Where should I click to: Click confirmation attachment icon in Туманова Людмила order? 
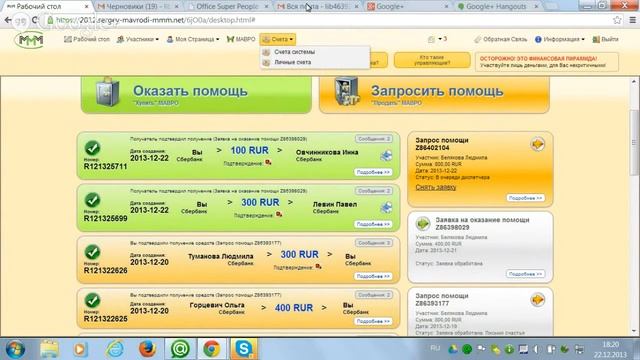318,267
